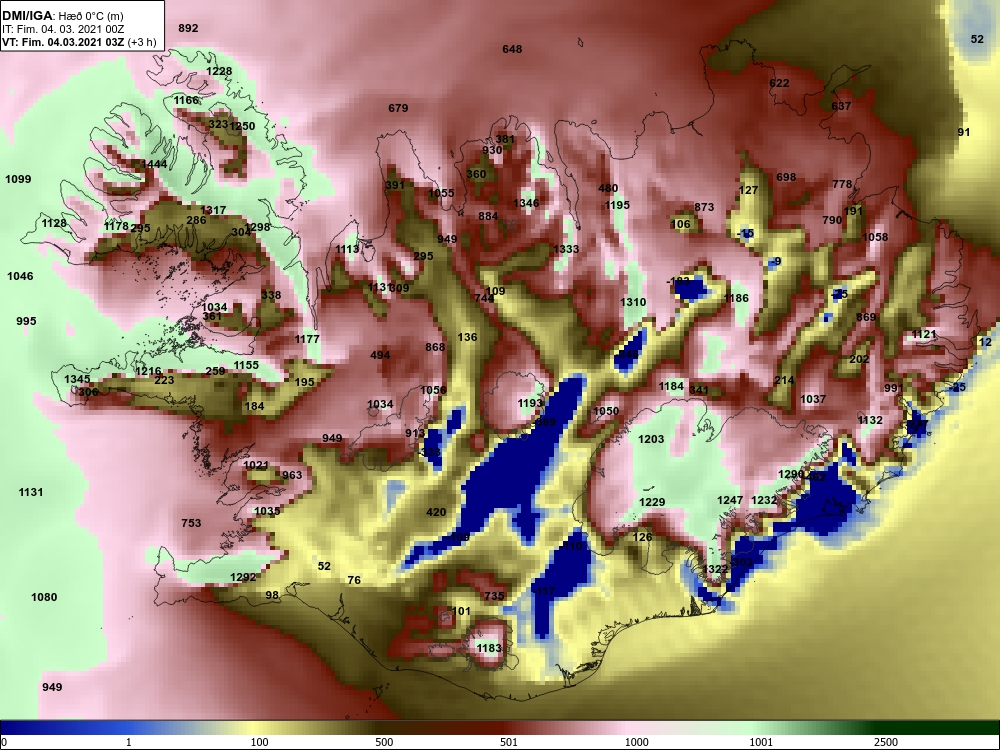Click the 622 label
The height and width of the screenshot is (750, 1000).
[779, 84]
